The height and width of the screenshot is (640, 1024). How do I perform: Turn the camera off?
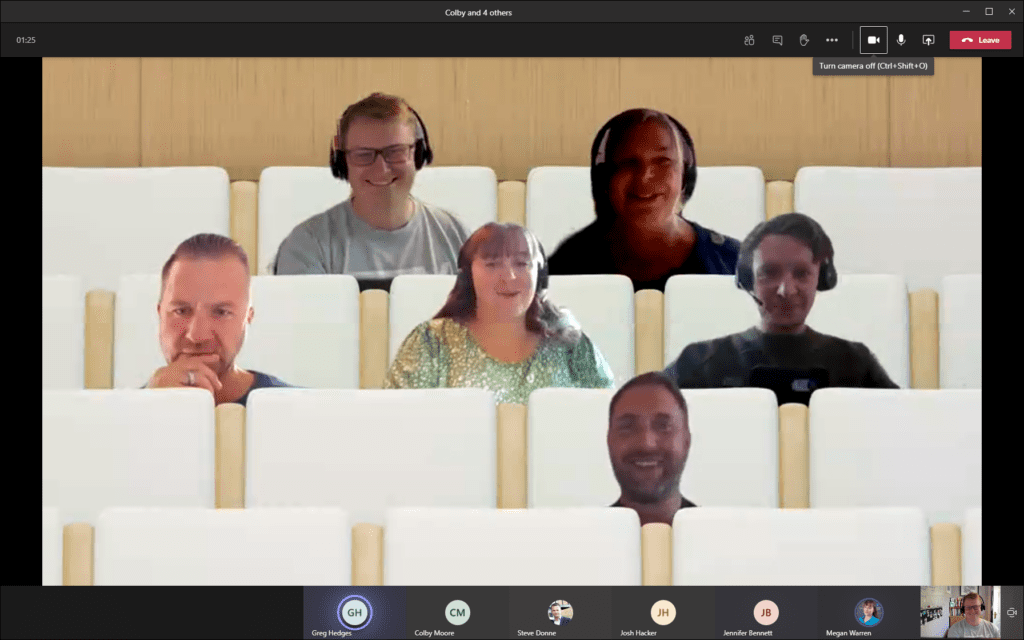click(x=873, y=40)
